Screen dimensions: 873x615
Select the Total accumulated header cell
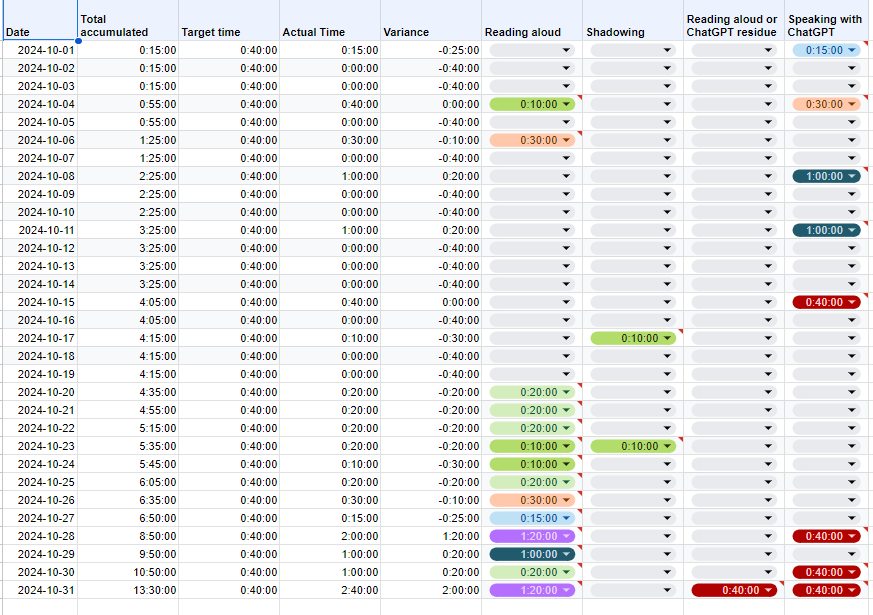pyautogui.click(x=128, y=21)
